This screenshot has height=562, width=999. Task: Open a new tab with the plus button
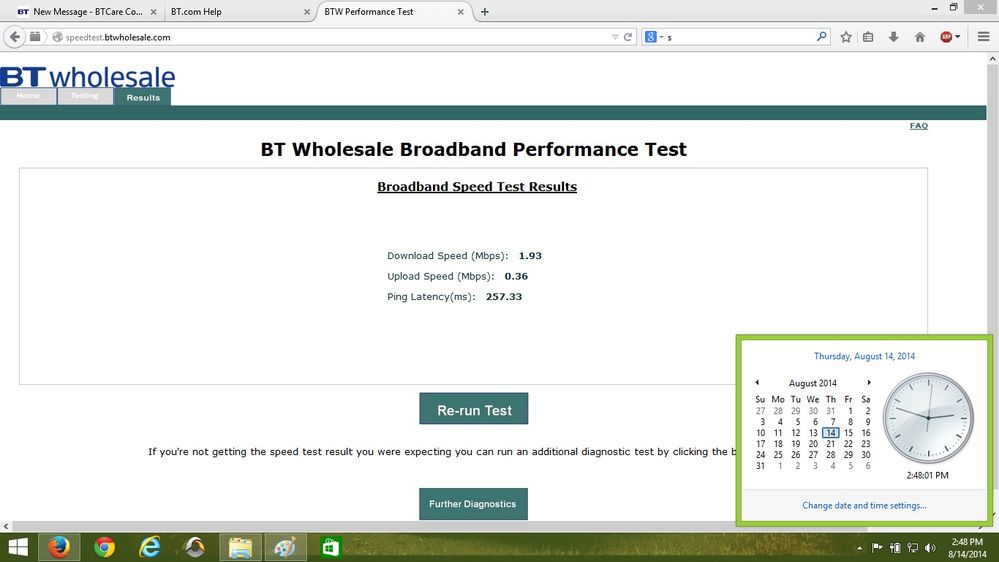[x=484, y=11]
